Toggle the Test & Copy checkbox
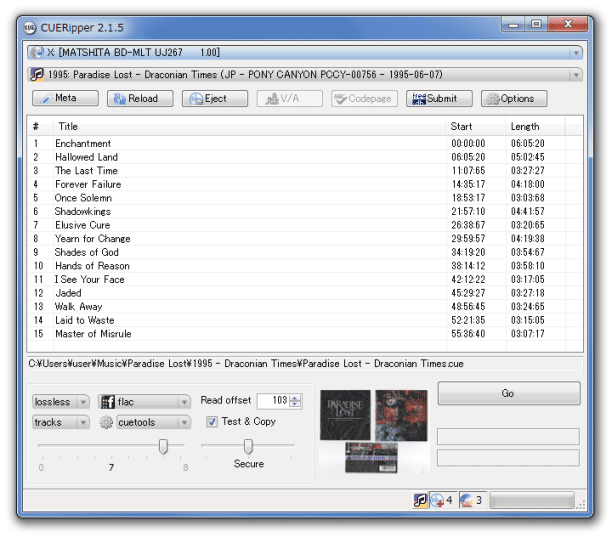Image resolution: width=612 pixels, height=537 pixels. pyautogui.click(x=212, y=422)
